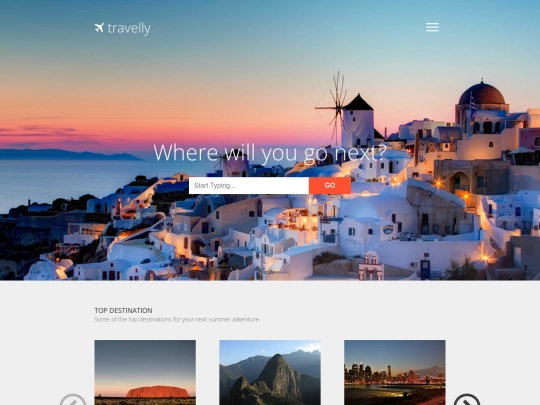This screenshot has width=540, height=405.
Task: Open the city skyline night thumbnail
Action: [395, 373]
